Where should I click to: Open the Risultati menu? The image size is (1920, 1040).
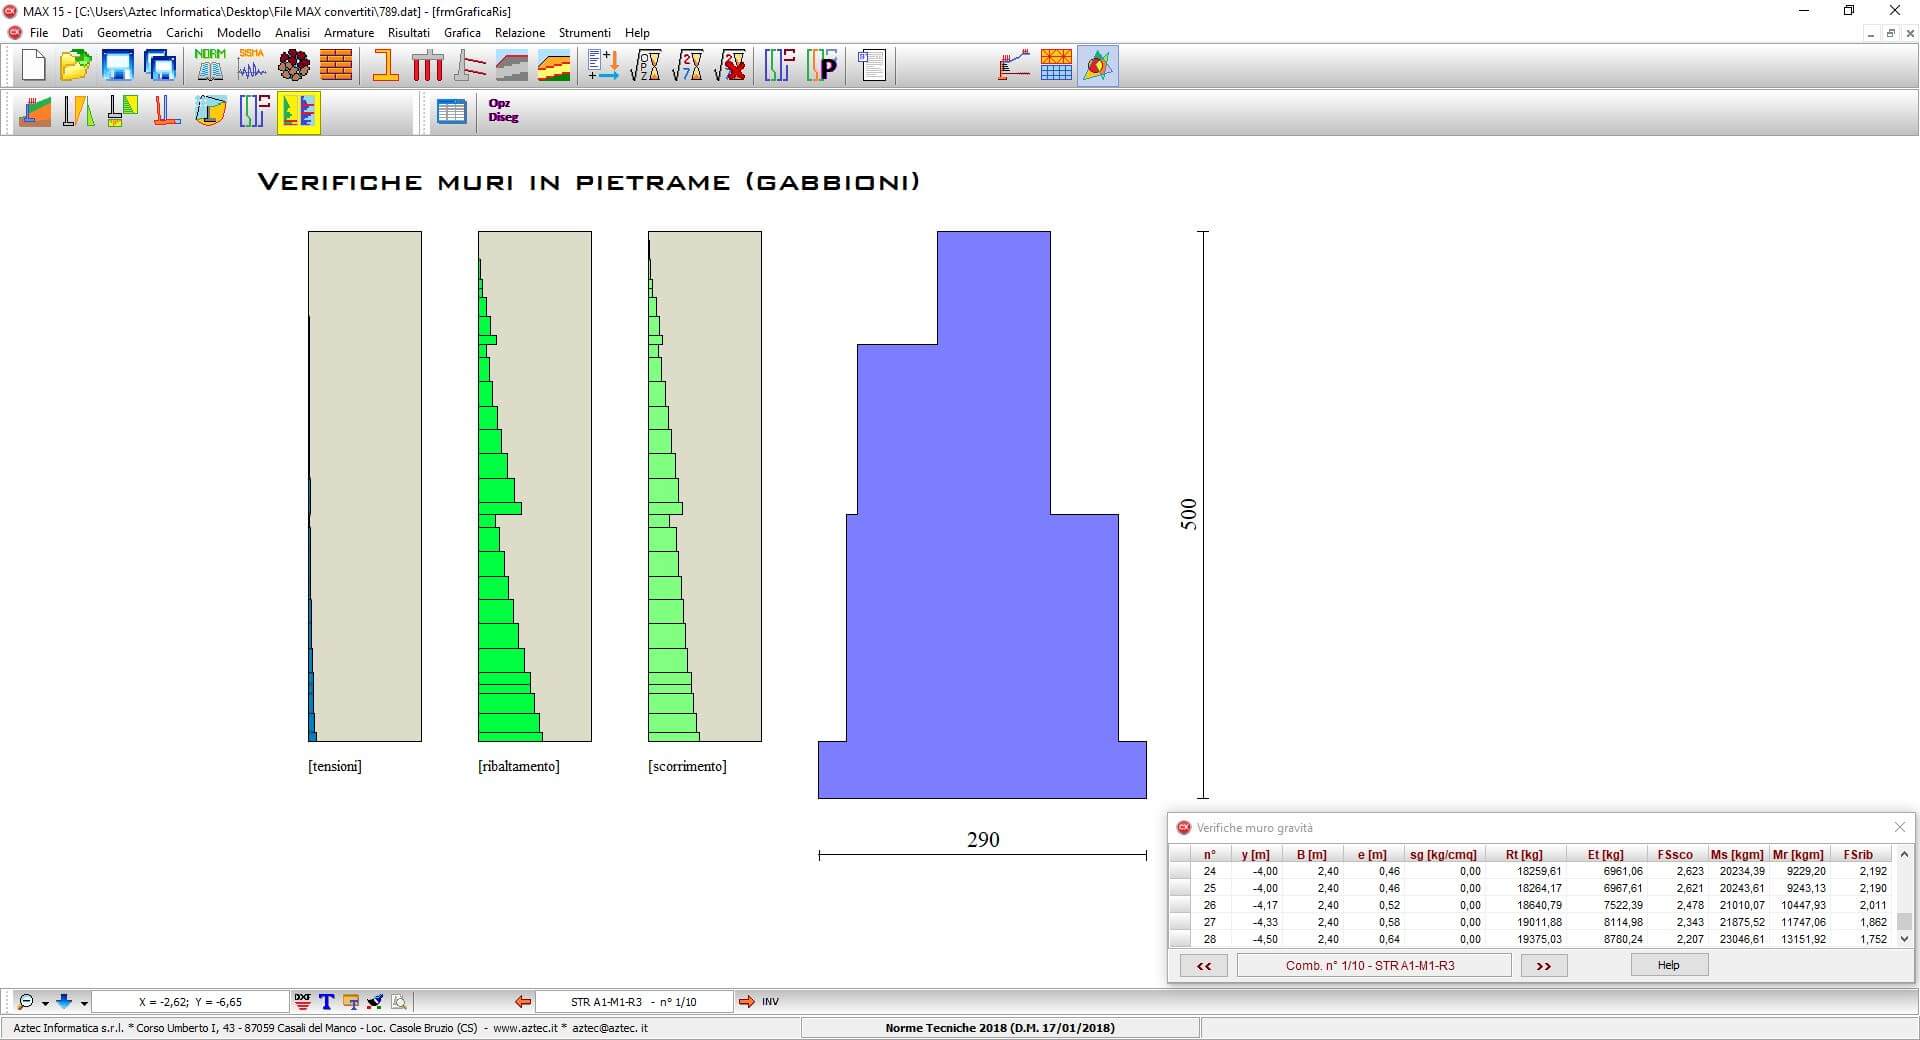tap(408, 33)
